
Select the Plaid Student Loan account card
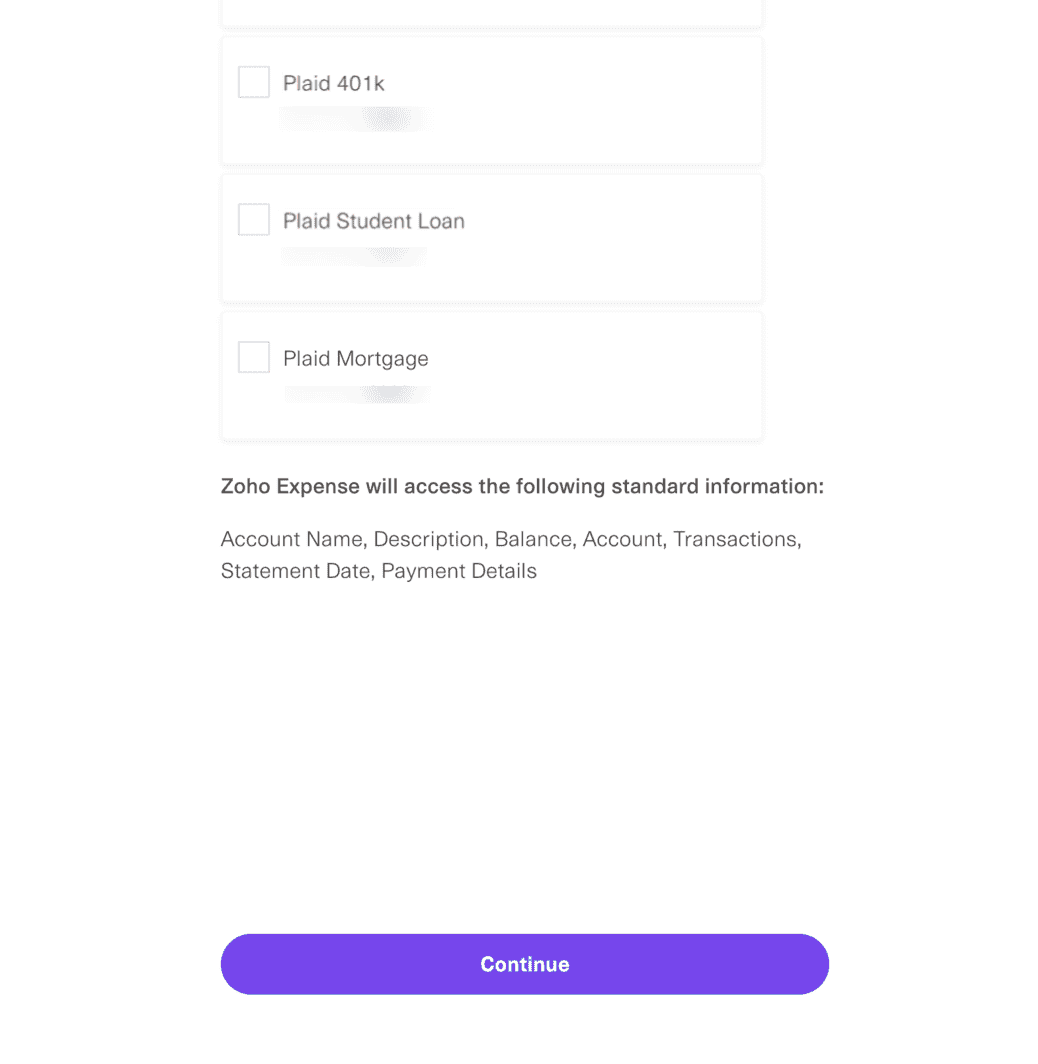click(x=491, y=237)
